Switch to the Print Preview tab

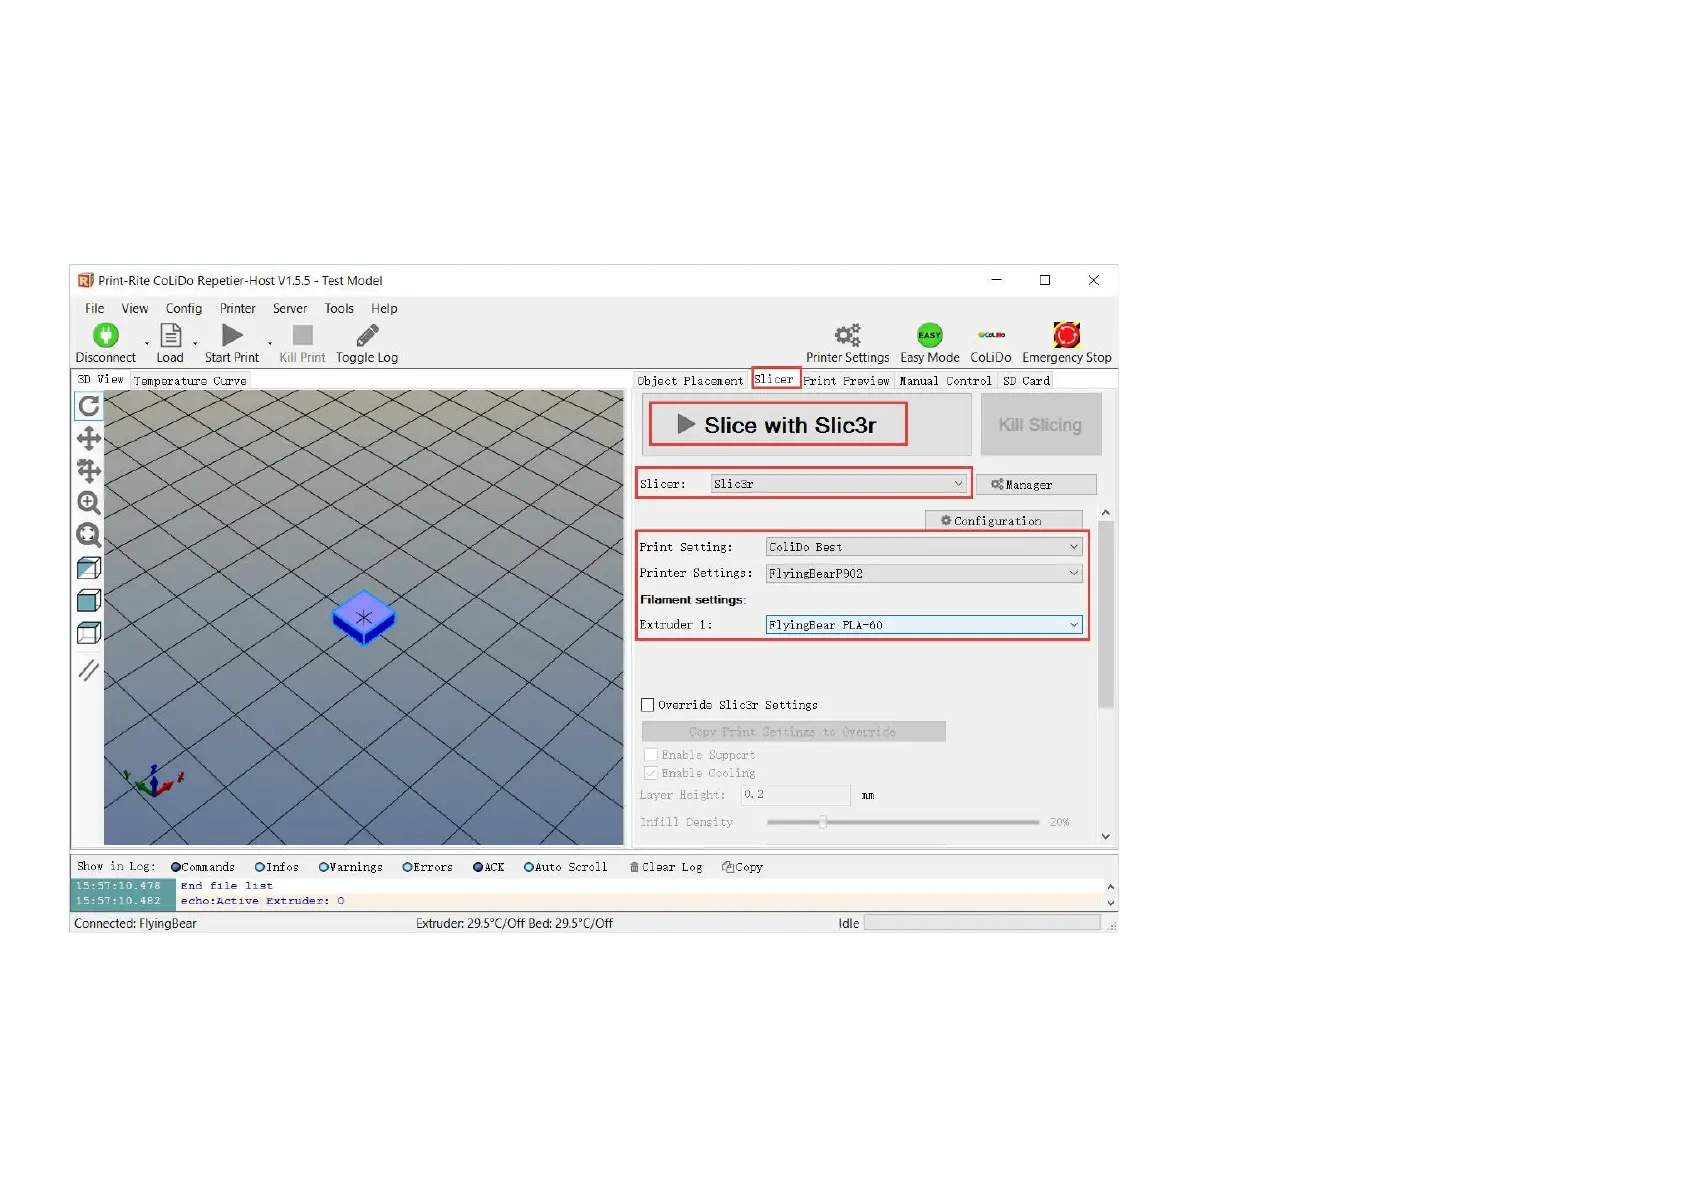click(x=845, y=381)
